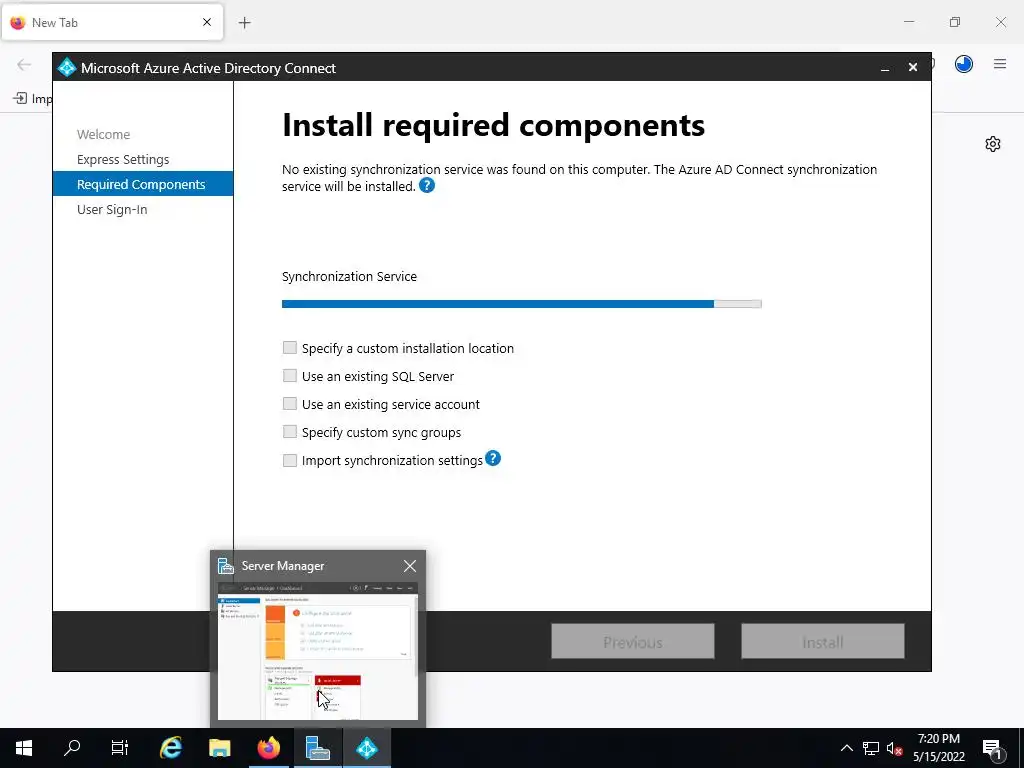The height and width of the screenshot is (768, 1024).
Task: Click the Install required components heading
Action: [493, 125]
